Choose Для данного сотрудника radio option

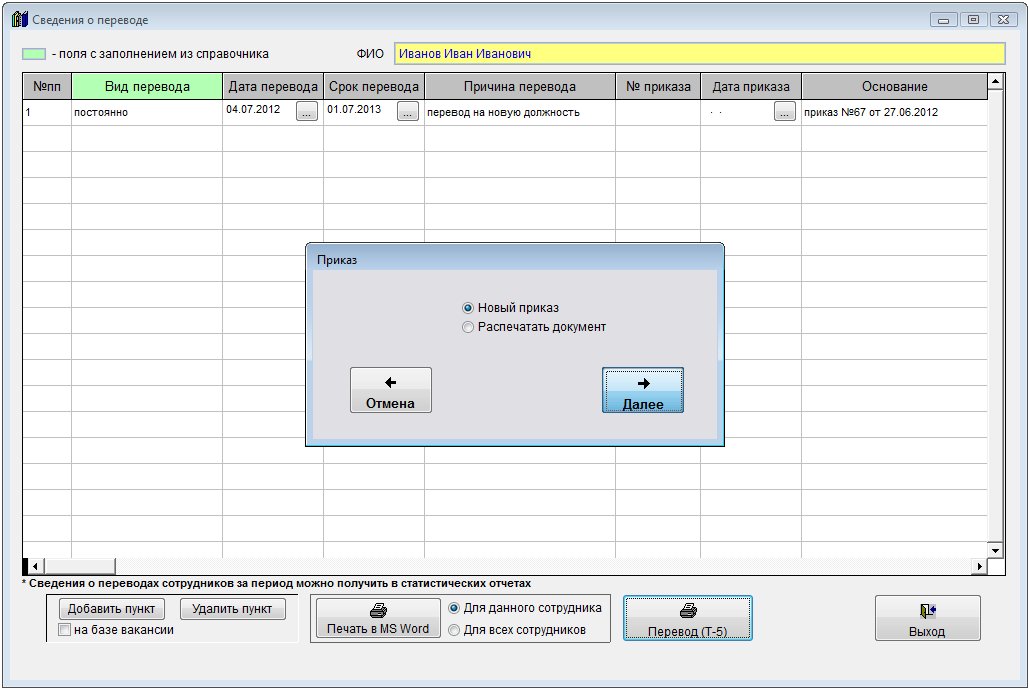click(x=454, y=608)
